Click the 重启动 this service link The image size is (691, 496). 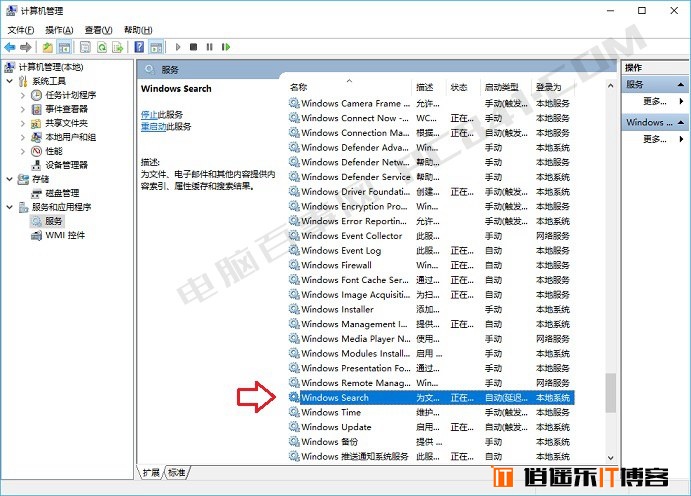(153, 126)
